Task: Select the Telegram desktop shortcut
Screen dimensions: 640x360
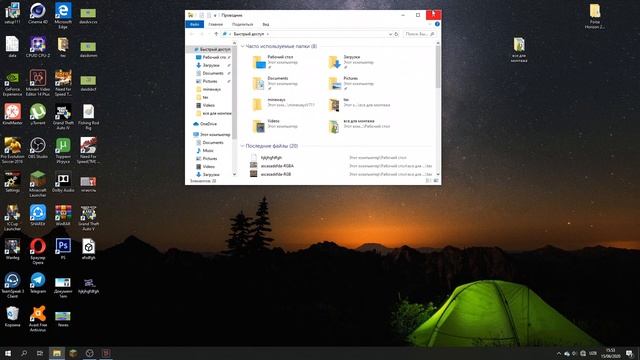Action: 38,283
